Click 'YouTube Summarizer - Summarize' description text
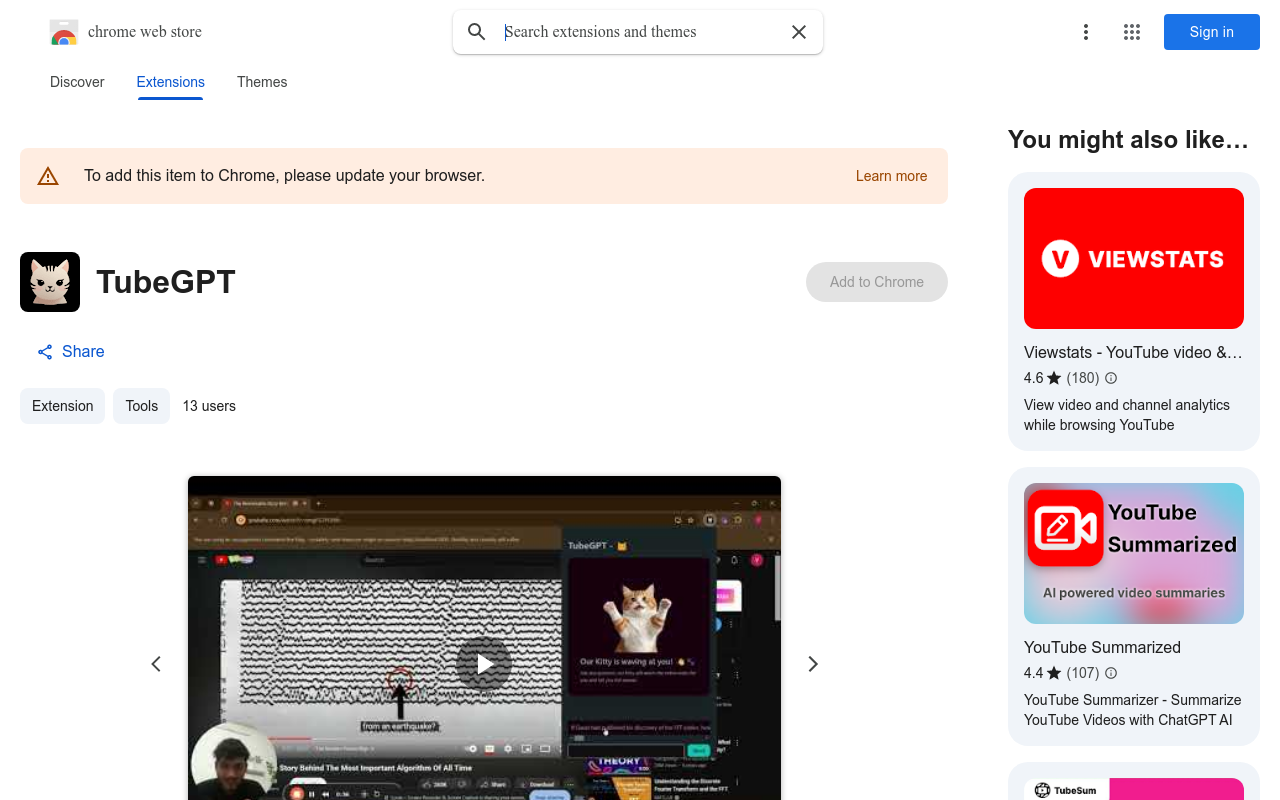This screenshot has height=800, width=1280. click(1133, 710)
